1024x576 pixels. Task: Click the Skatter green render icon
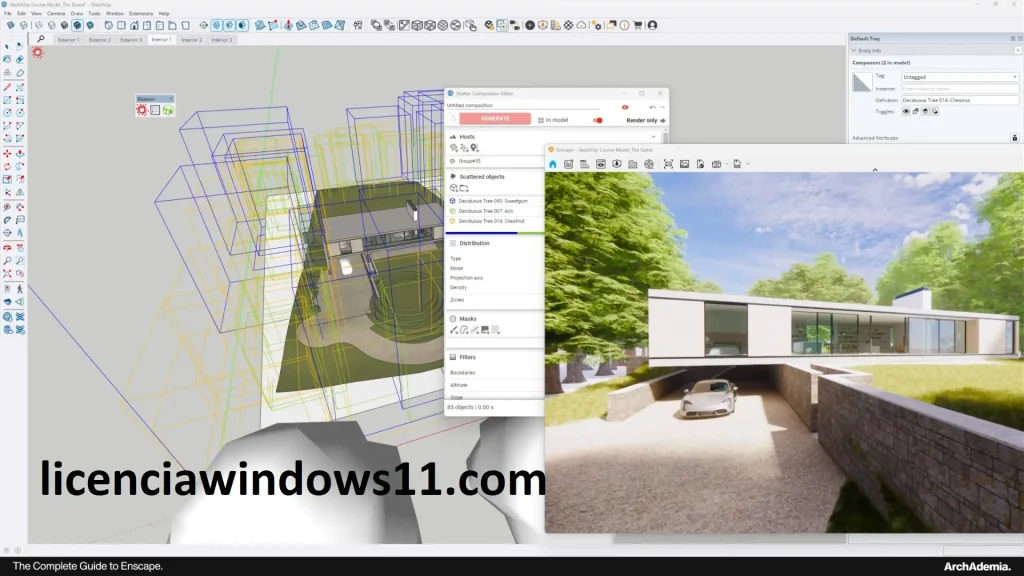[168, 110]
